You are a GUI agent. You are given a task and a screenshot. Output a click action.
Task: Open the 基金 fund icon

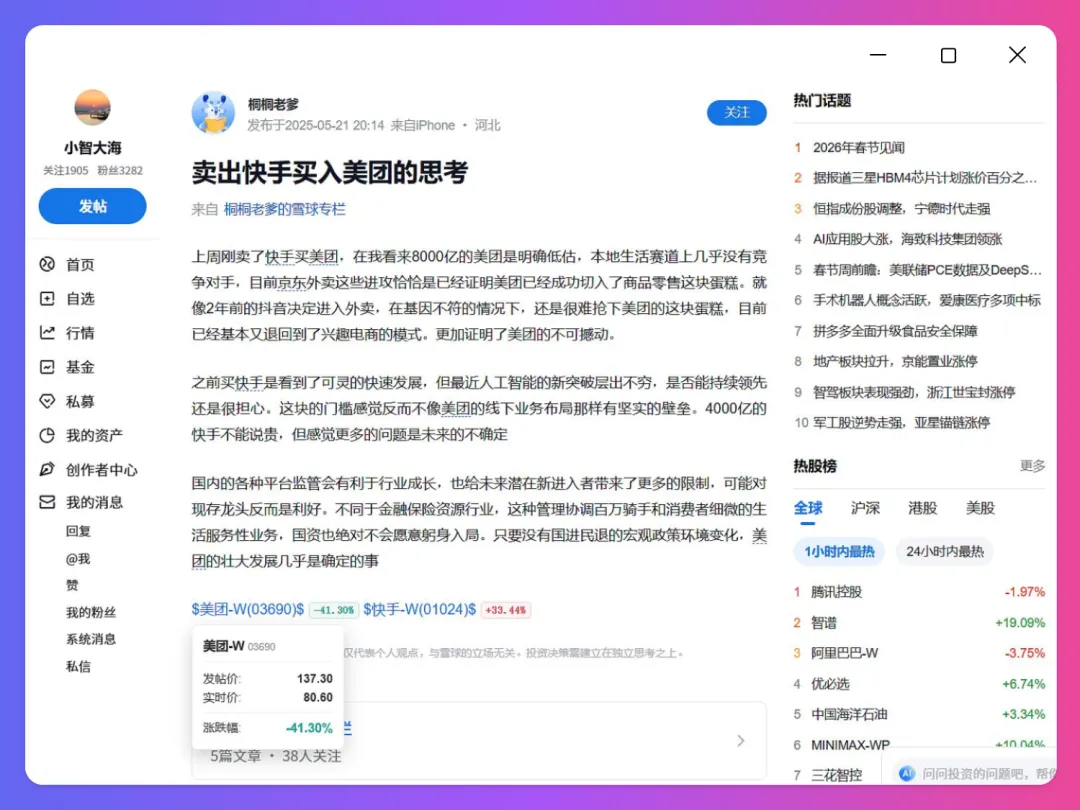(47, 367)
